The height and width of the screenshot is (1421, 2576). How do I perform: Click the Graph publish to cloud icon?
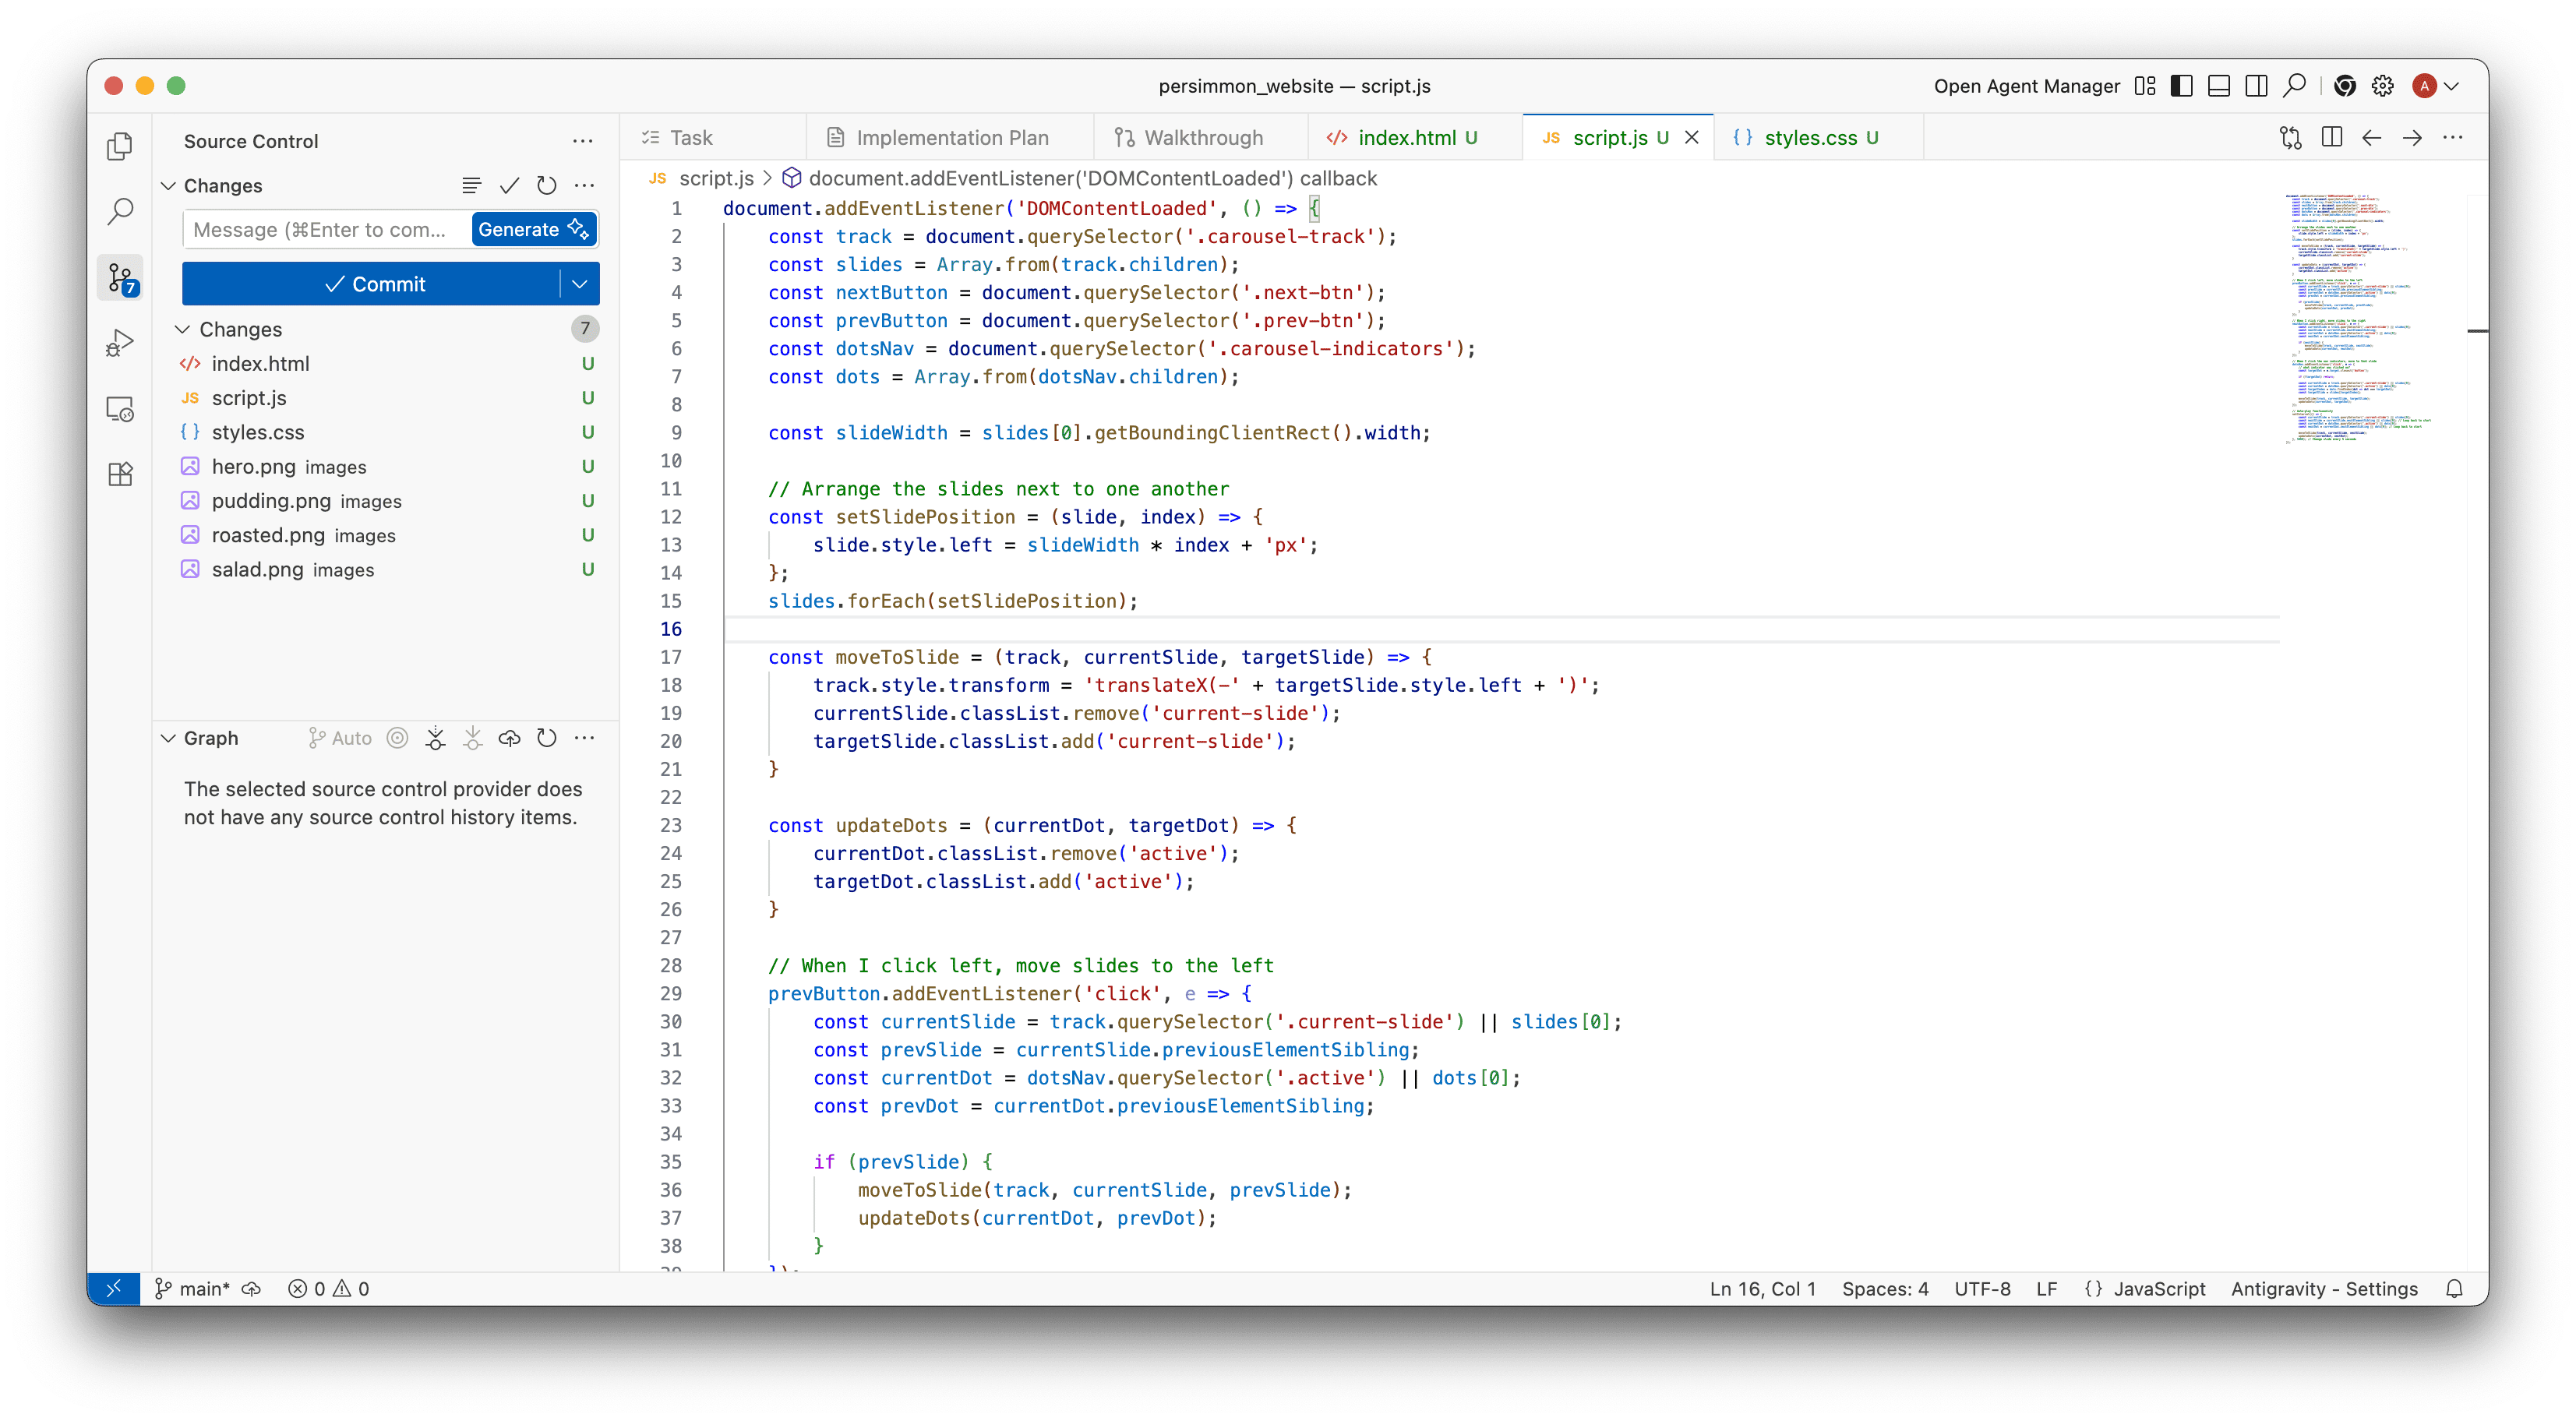coord(509,738)
